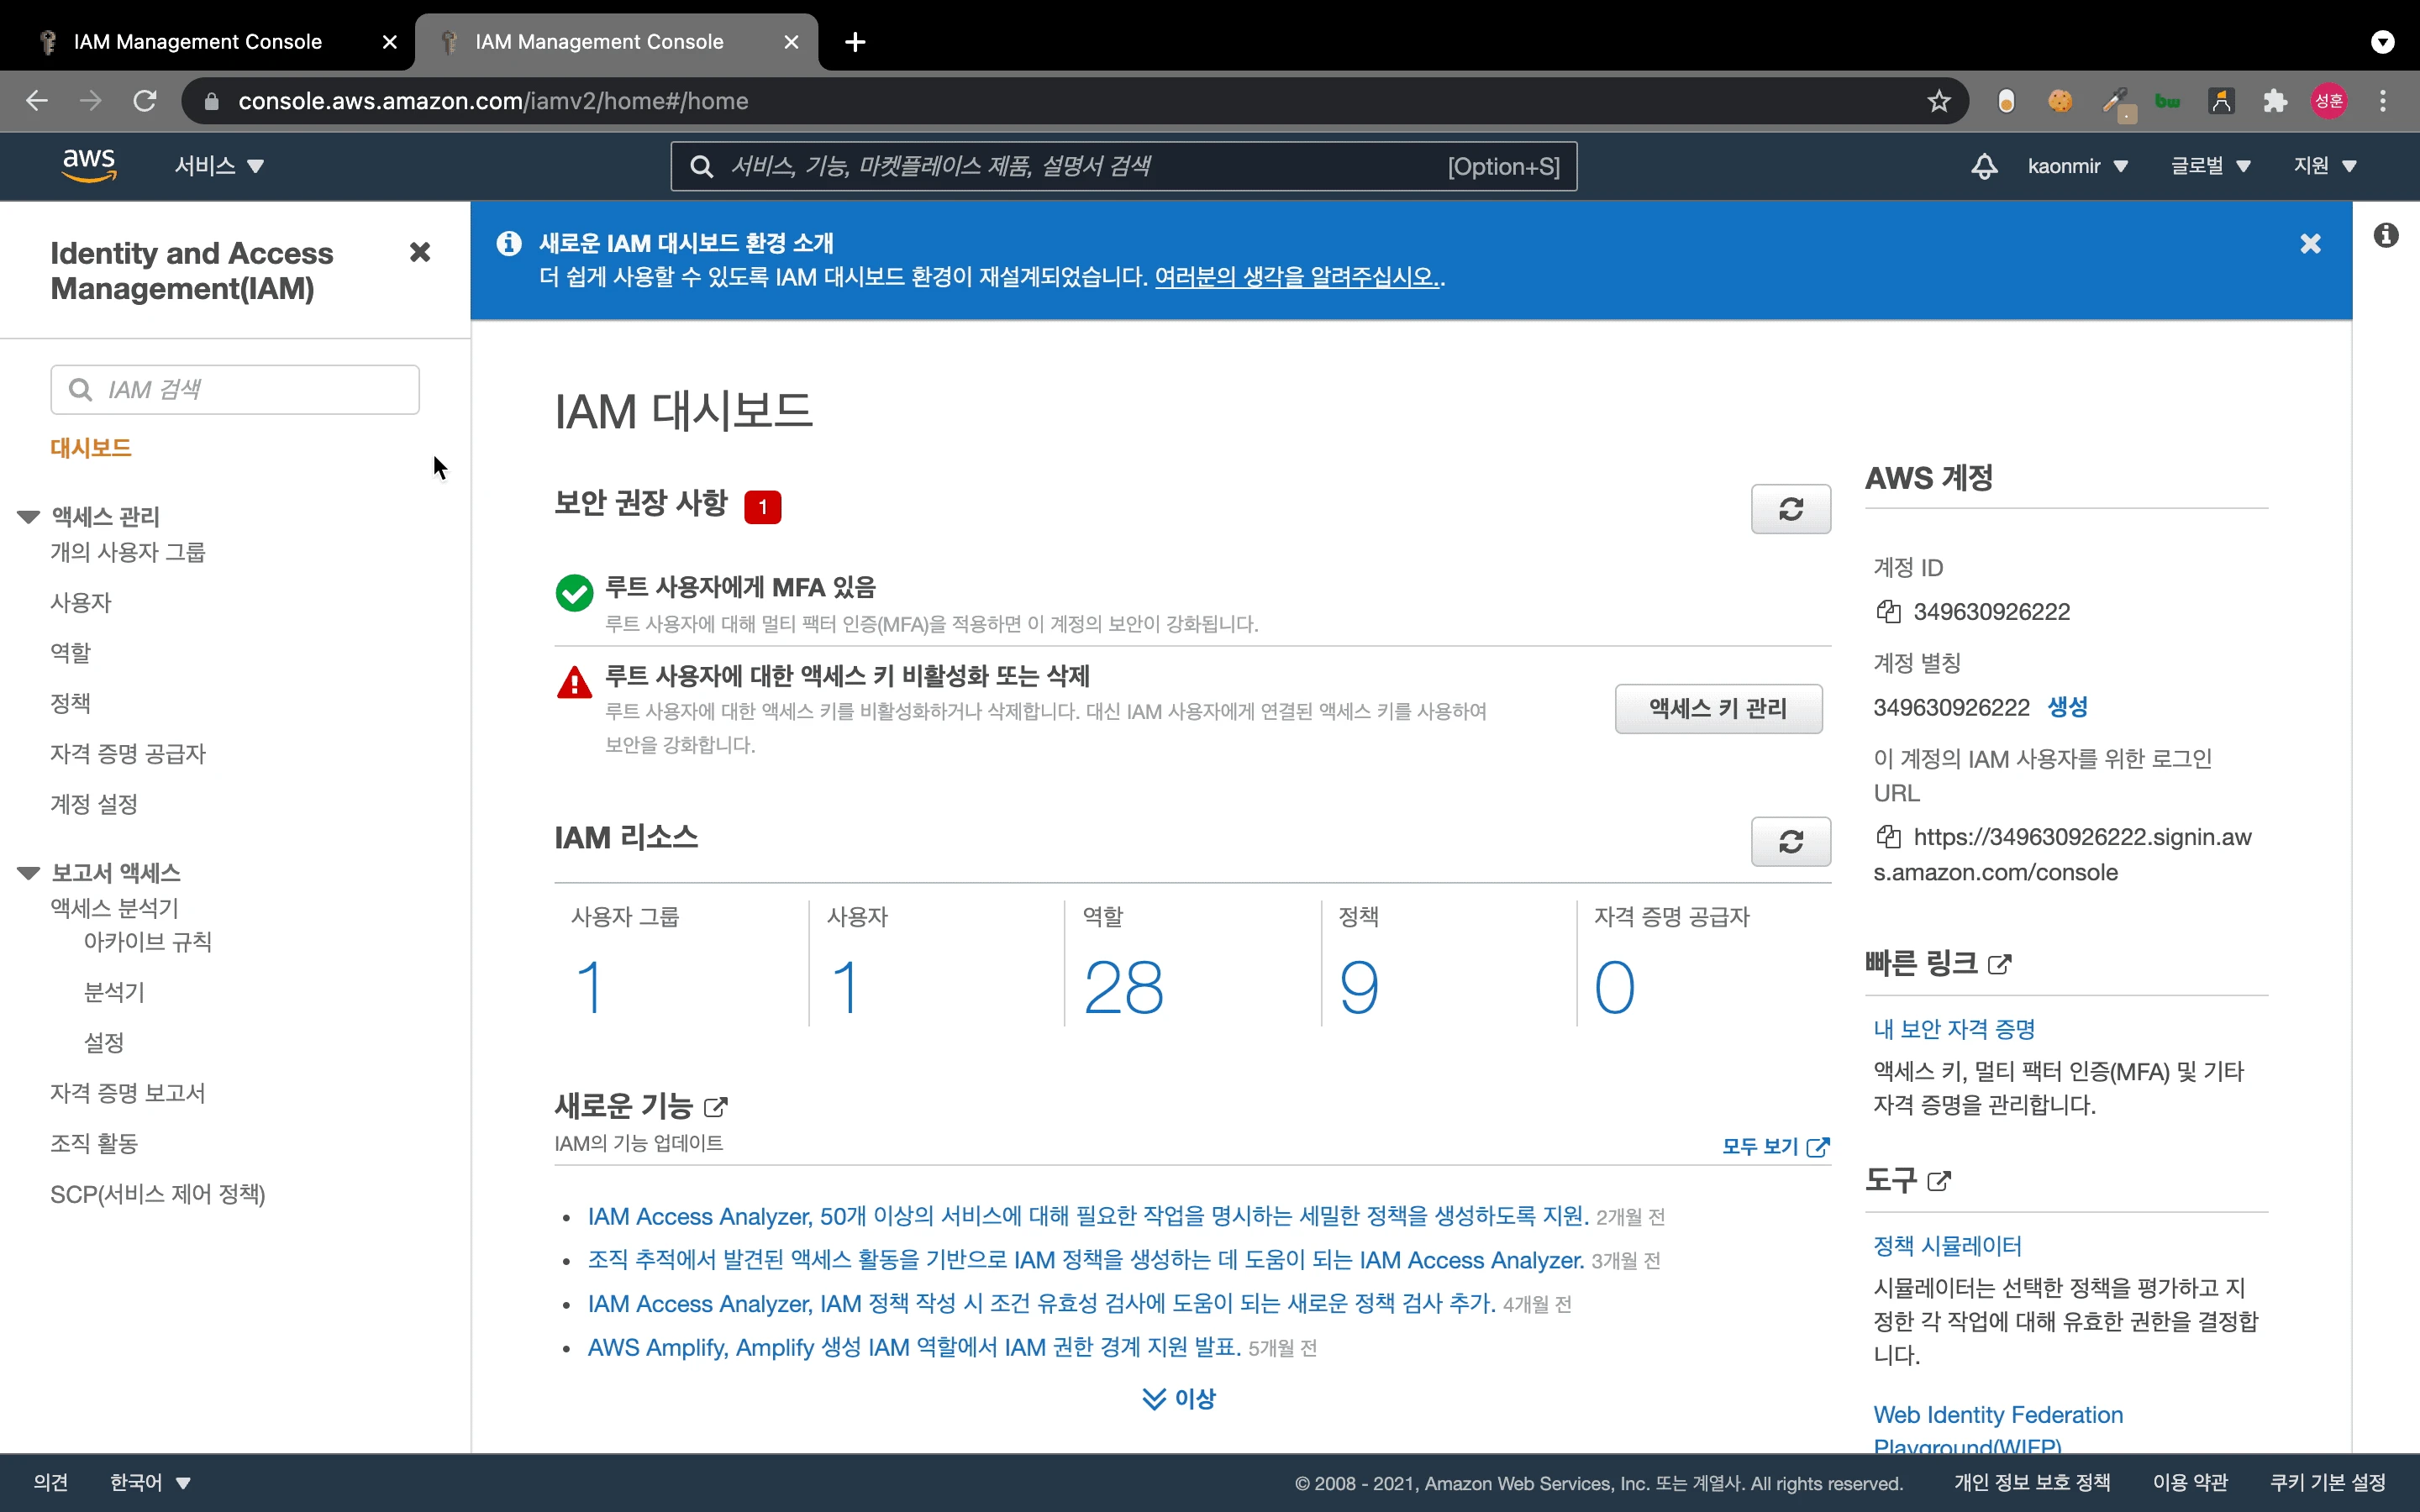Click the cookie extension icon
Image resolution: width=2420 pixels, height=1512 pixels.
(x=2060, y=101)
